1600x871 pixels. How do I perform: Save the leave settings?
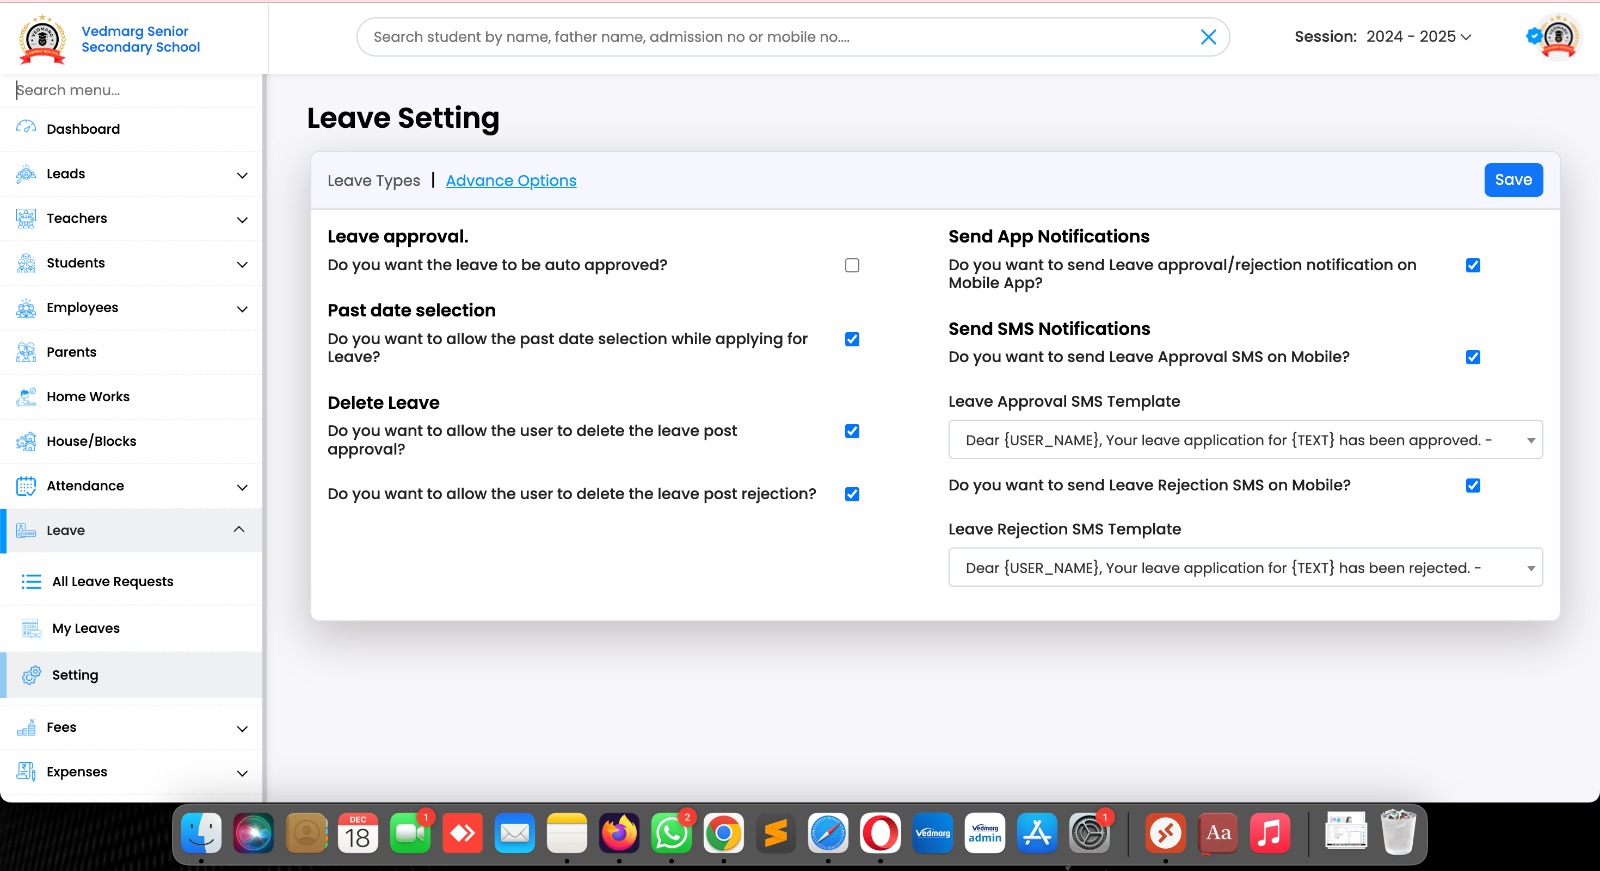click(1513, 180)
